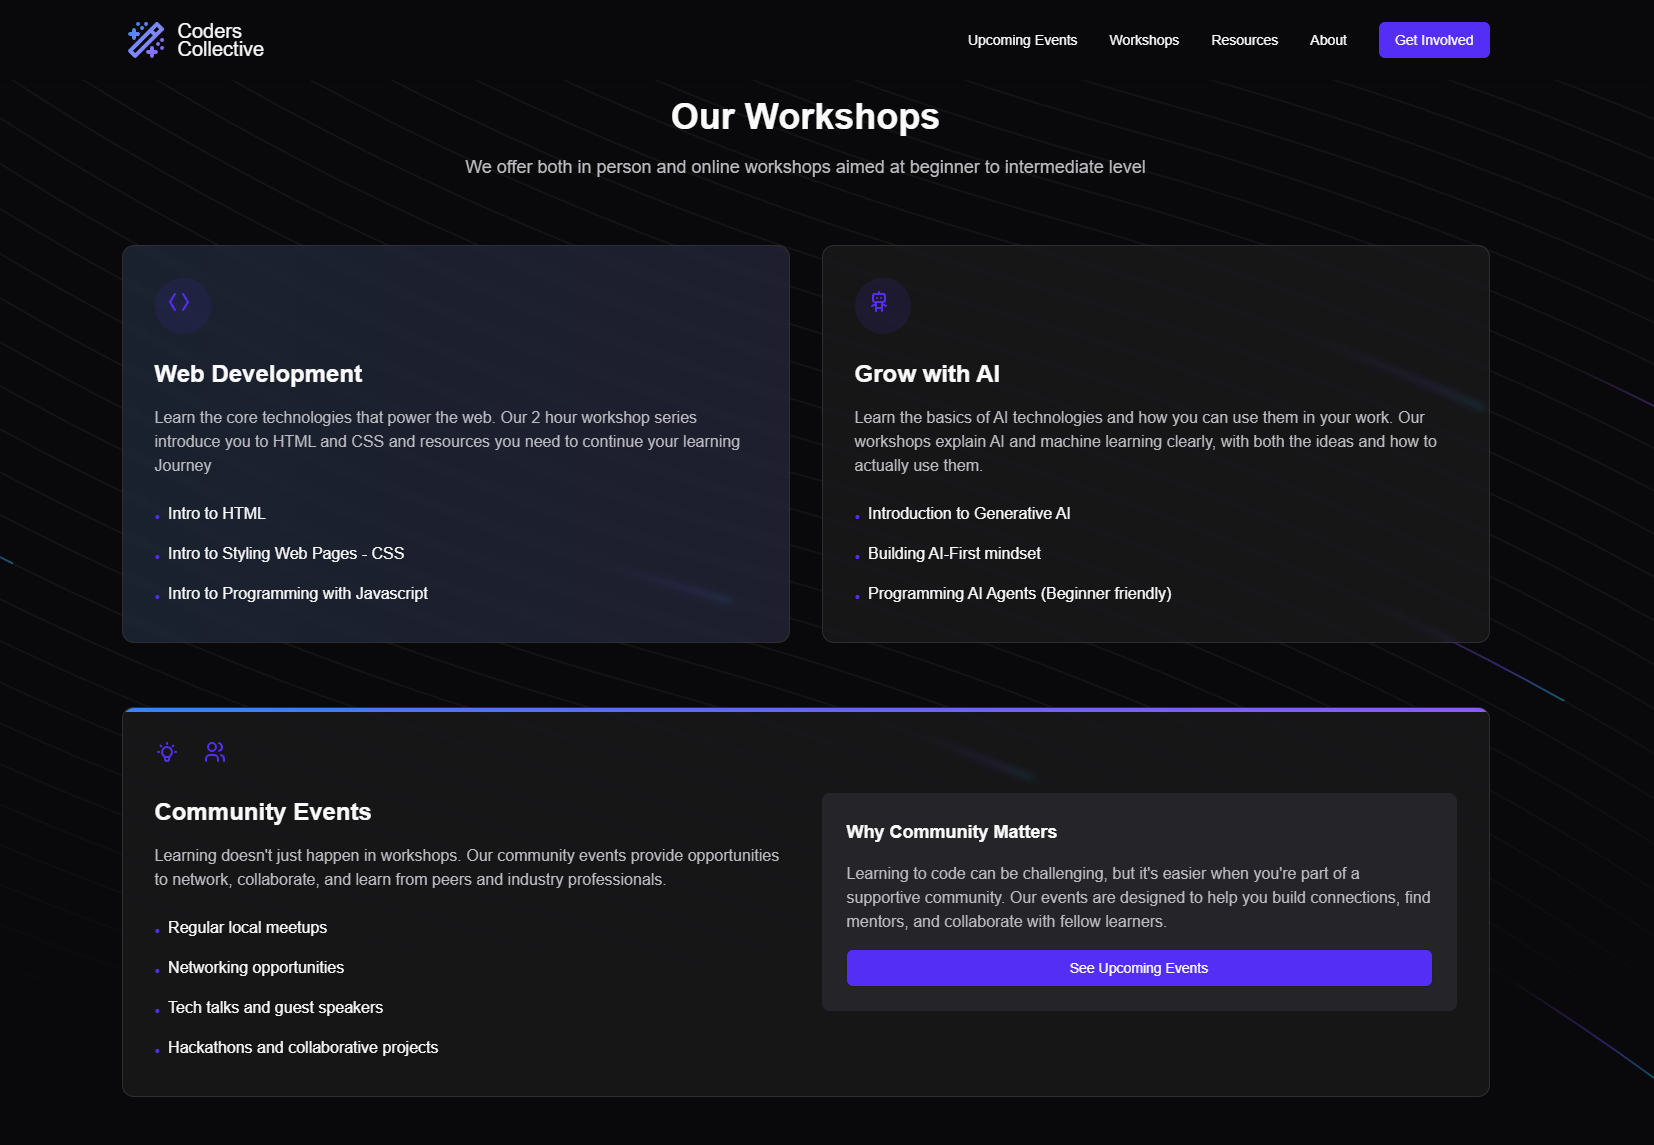This screenshot has width=1654, height=1145.
Task: Click the Get Involved button
Action: (1434, 40)
